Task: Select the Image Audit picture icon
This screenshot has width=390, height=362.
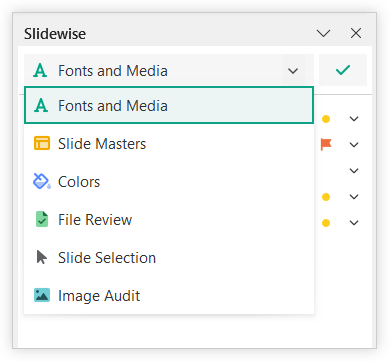Action: click(x=42, y=295)
